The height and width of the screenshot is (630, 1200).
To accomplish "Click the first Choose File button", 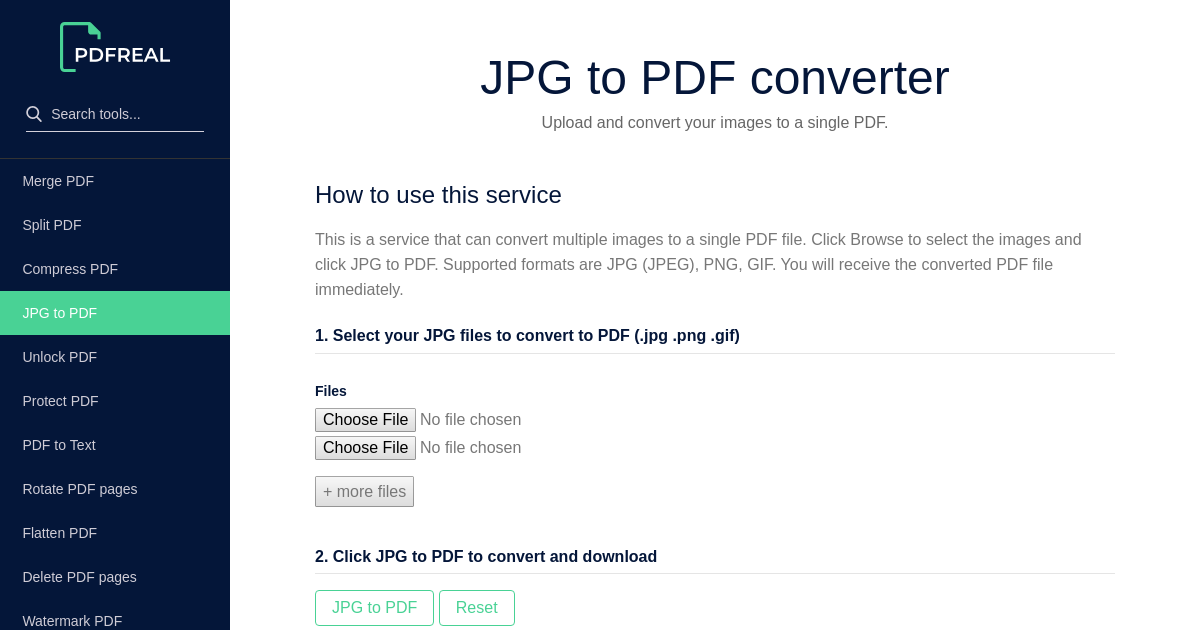I will (365, 420).
